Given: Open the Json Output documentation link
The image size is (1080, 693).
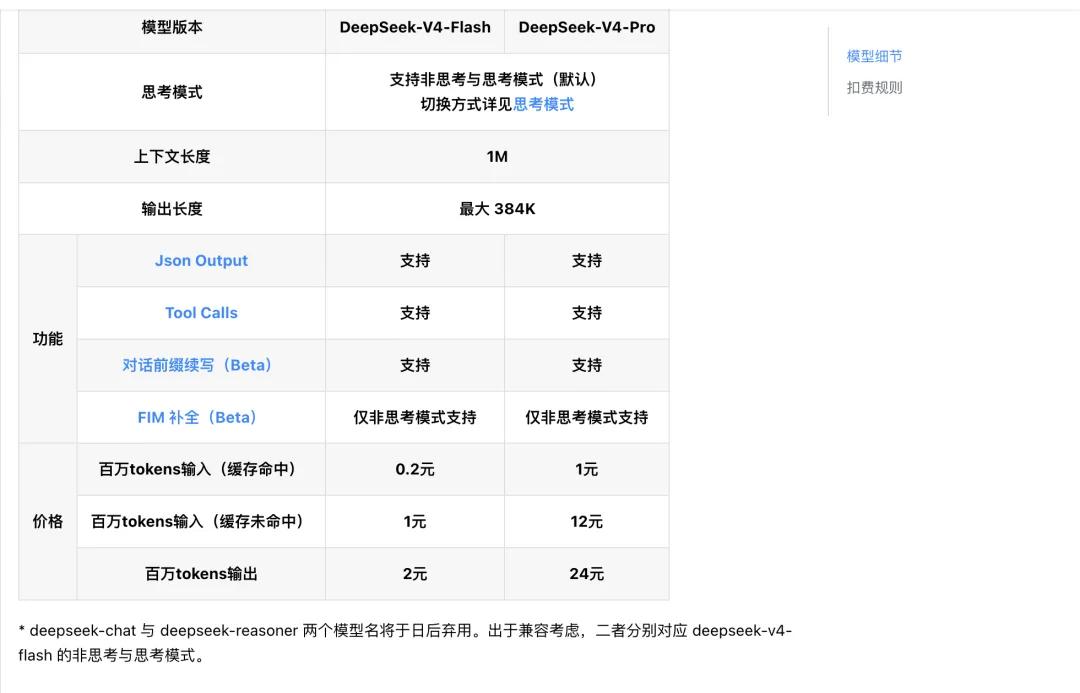Looking at the screenshot, I should tap(201, 260).
